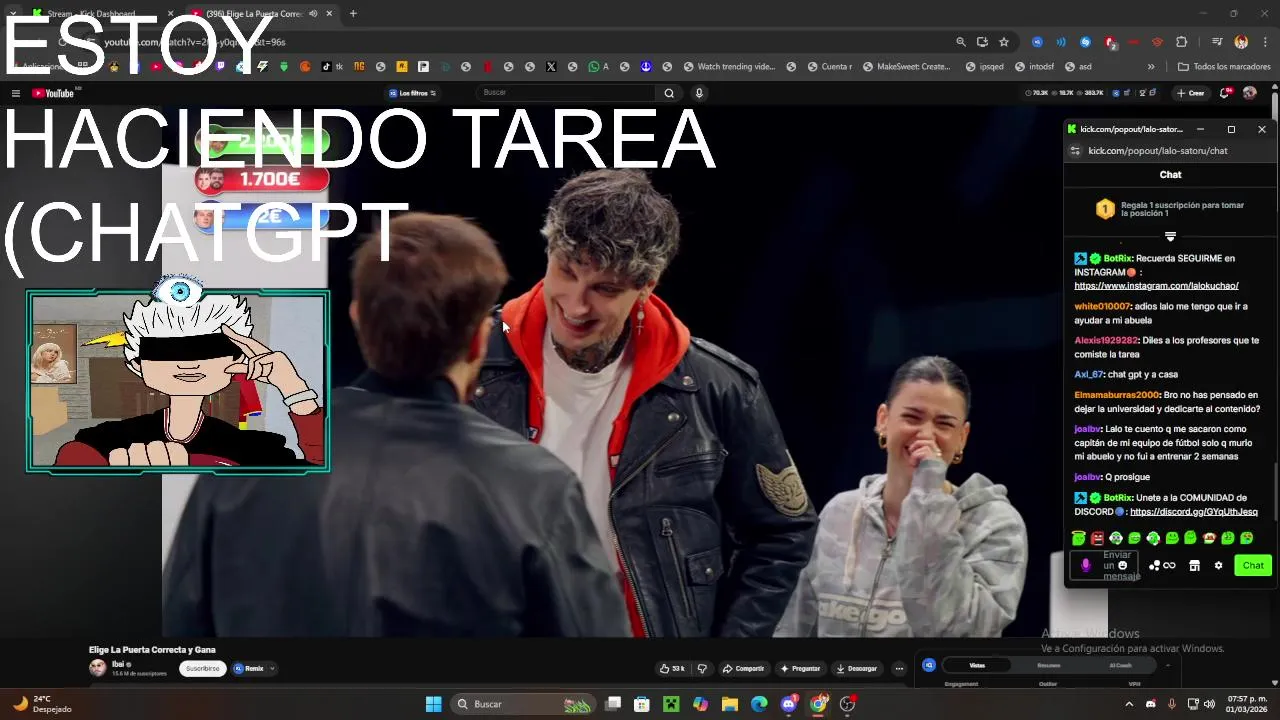Open 'Todos los marcadores' folder
The height and width of the screenshot is (720, 1280).
[x=1224, y=67]
